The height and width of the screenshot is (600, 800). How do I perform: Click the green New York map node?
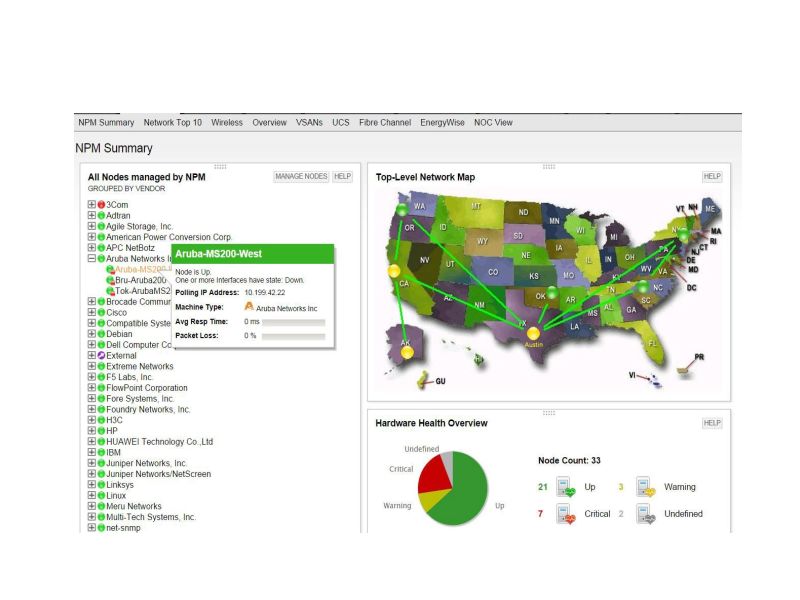coord(683,235)
